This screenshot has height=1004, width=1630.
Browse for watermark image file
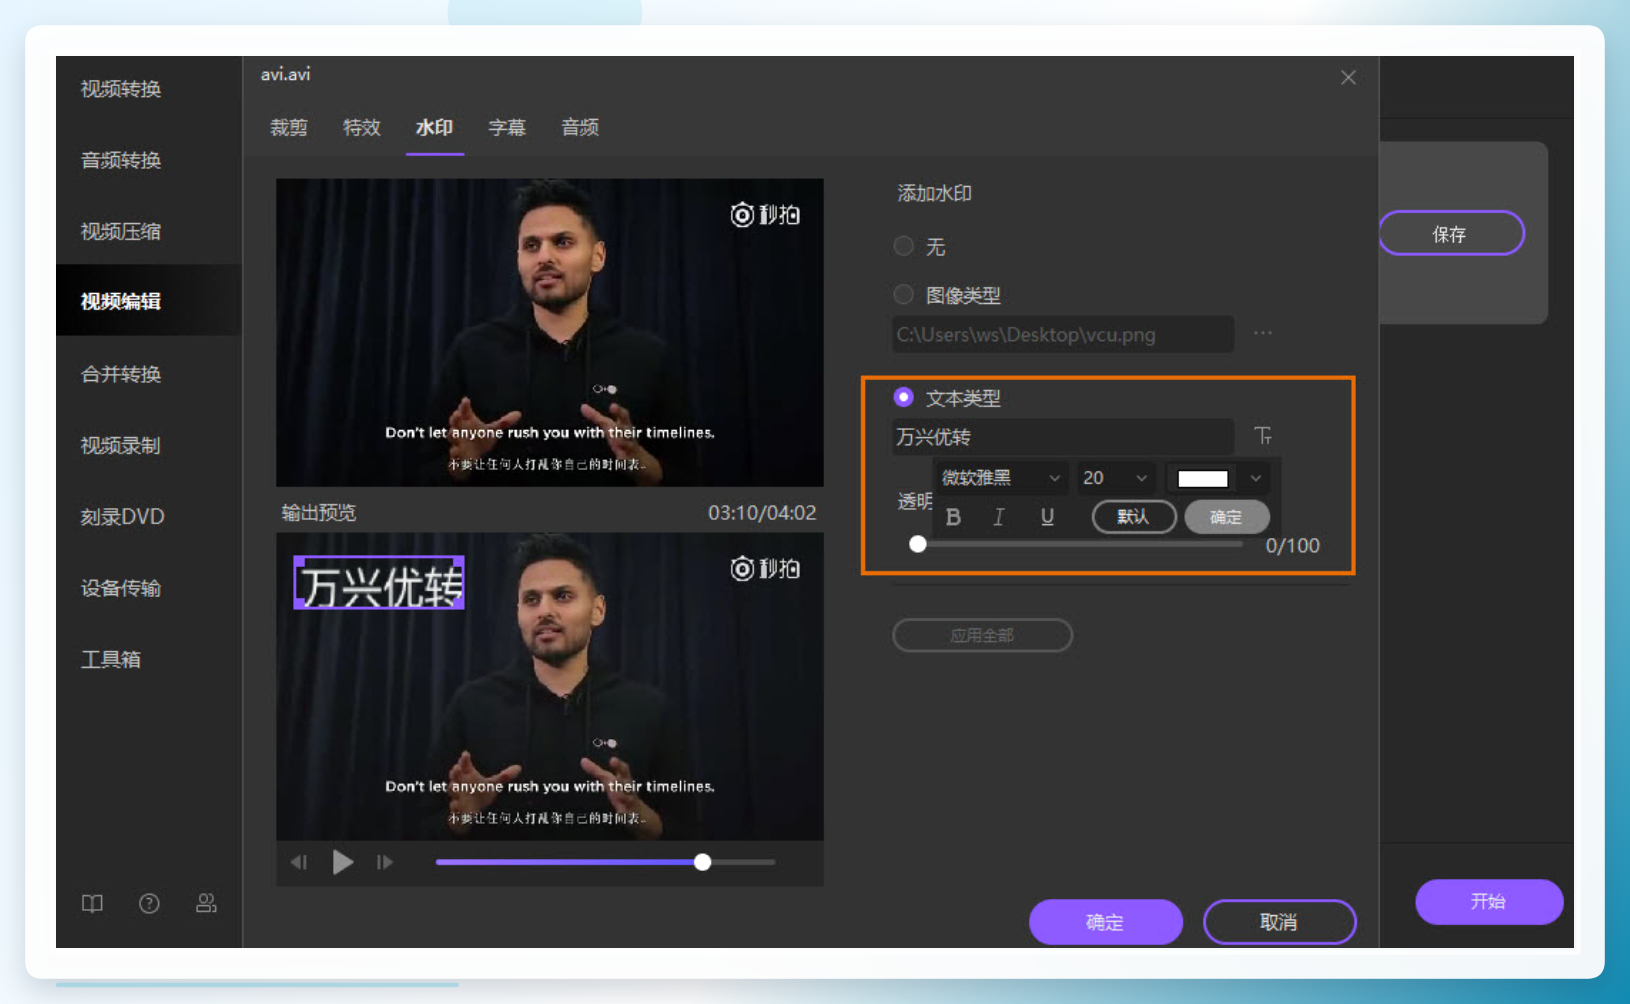coord(1263,334)
